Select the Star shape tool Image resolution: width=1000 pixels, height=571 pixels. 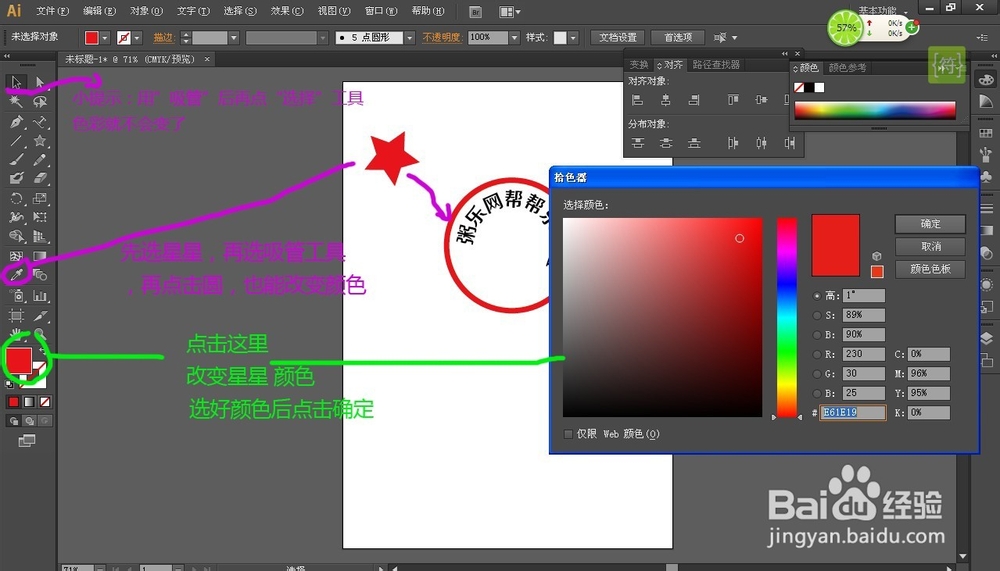(x=40, y=140)
